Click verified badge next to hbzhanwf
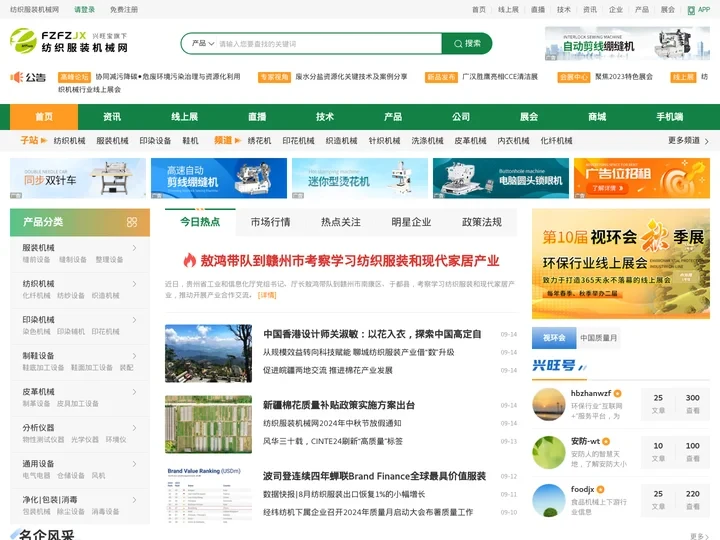Screen dimensions: 720x540 [618, 394]
